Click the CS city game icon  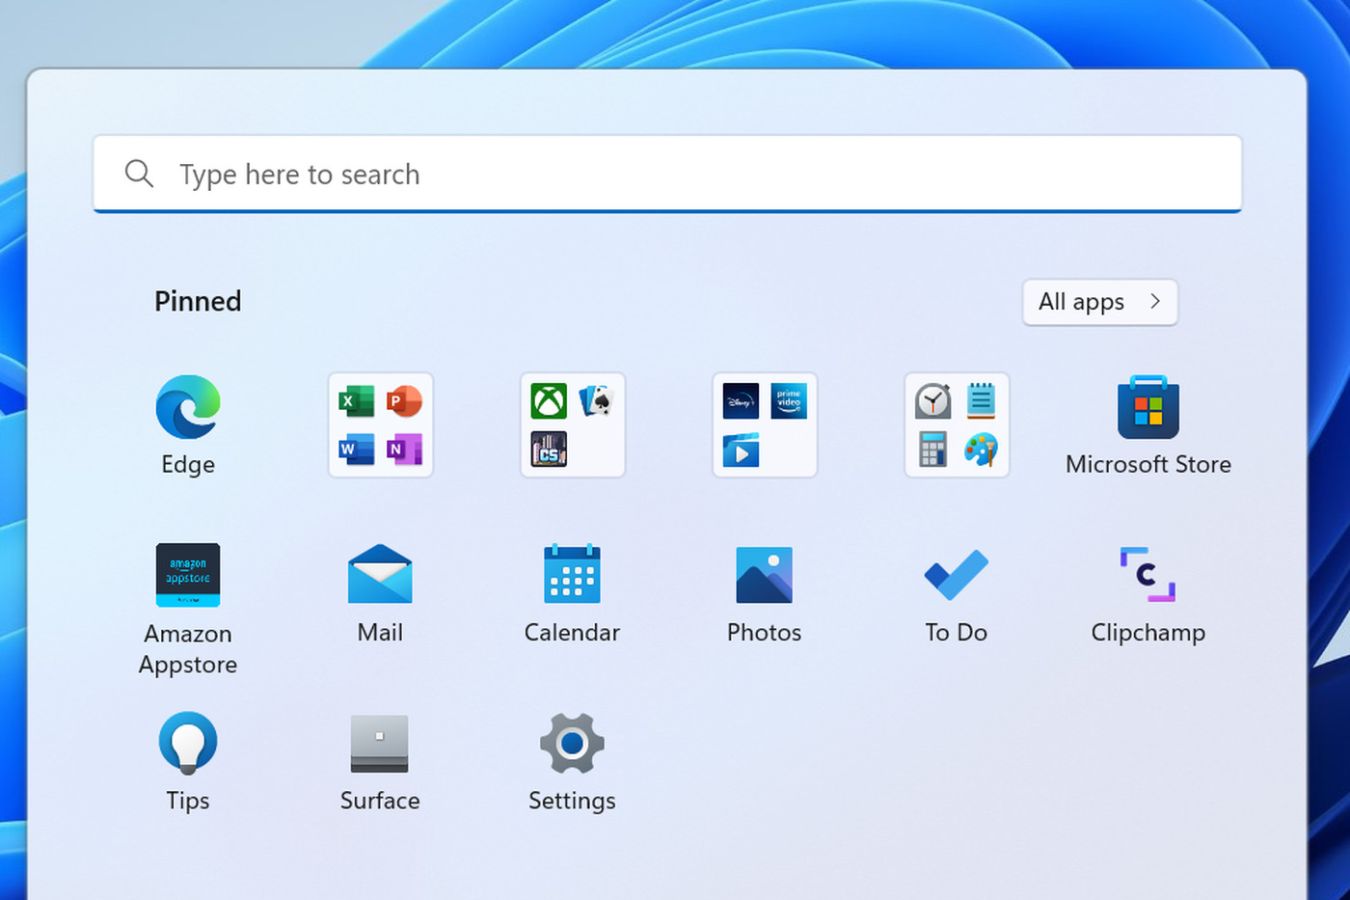pos(549,449)
